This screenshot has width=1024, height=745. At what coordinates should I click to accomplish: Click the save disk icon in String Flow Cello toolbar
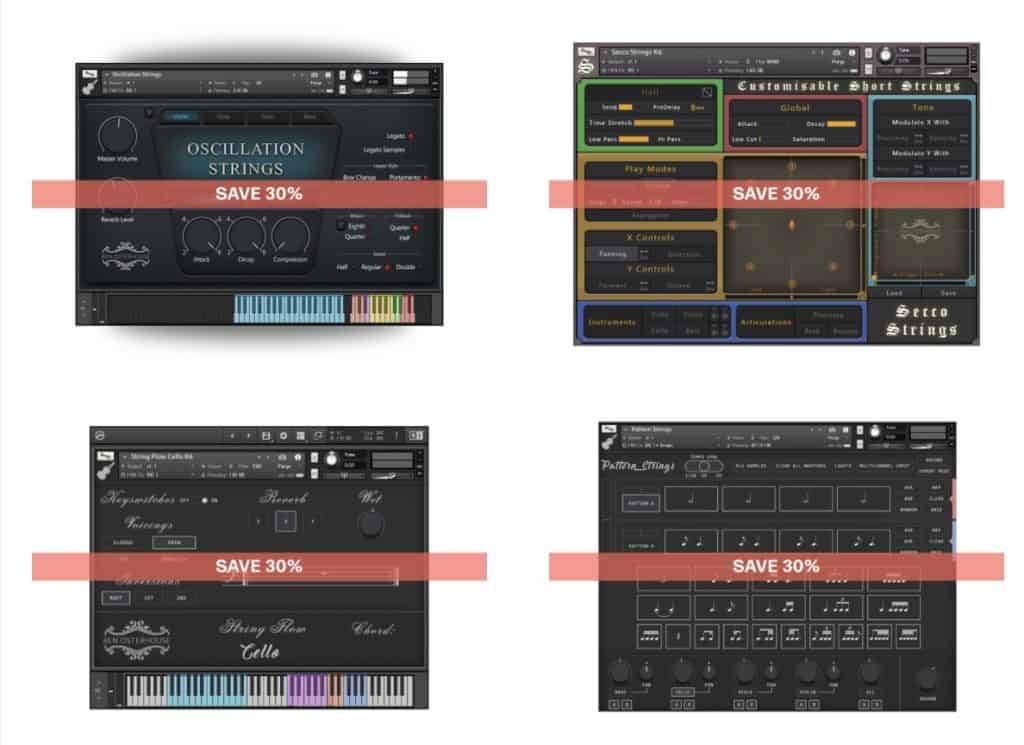tap(266, 436)
